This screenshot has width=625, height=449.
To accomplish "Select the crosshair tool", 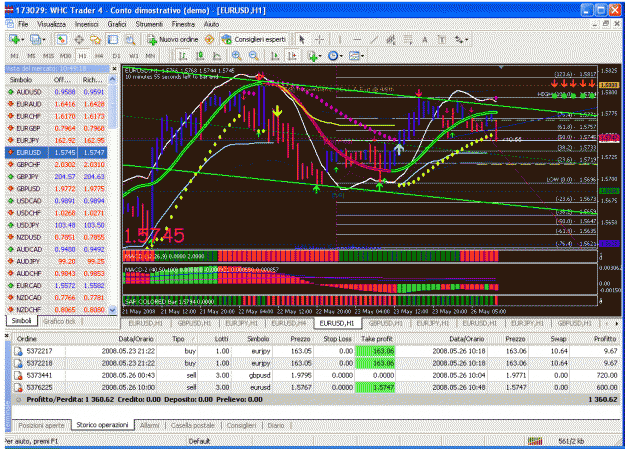I will (319, 39).
